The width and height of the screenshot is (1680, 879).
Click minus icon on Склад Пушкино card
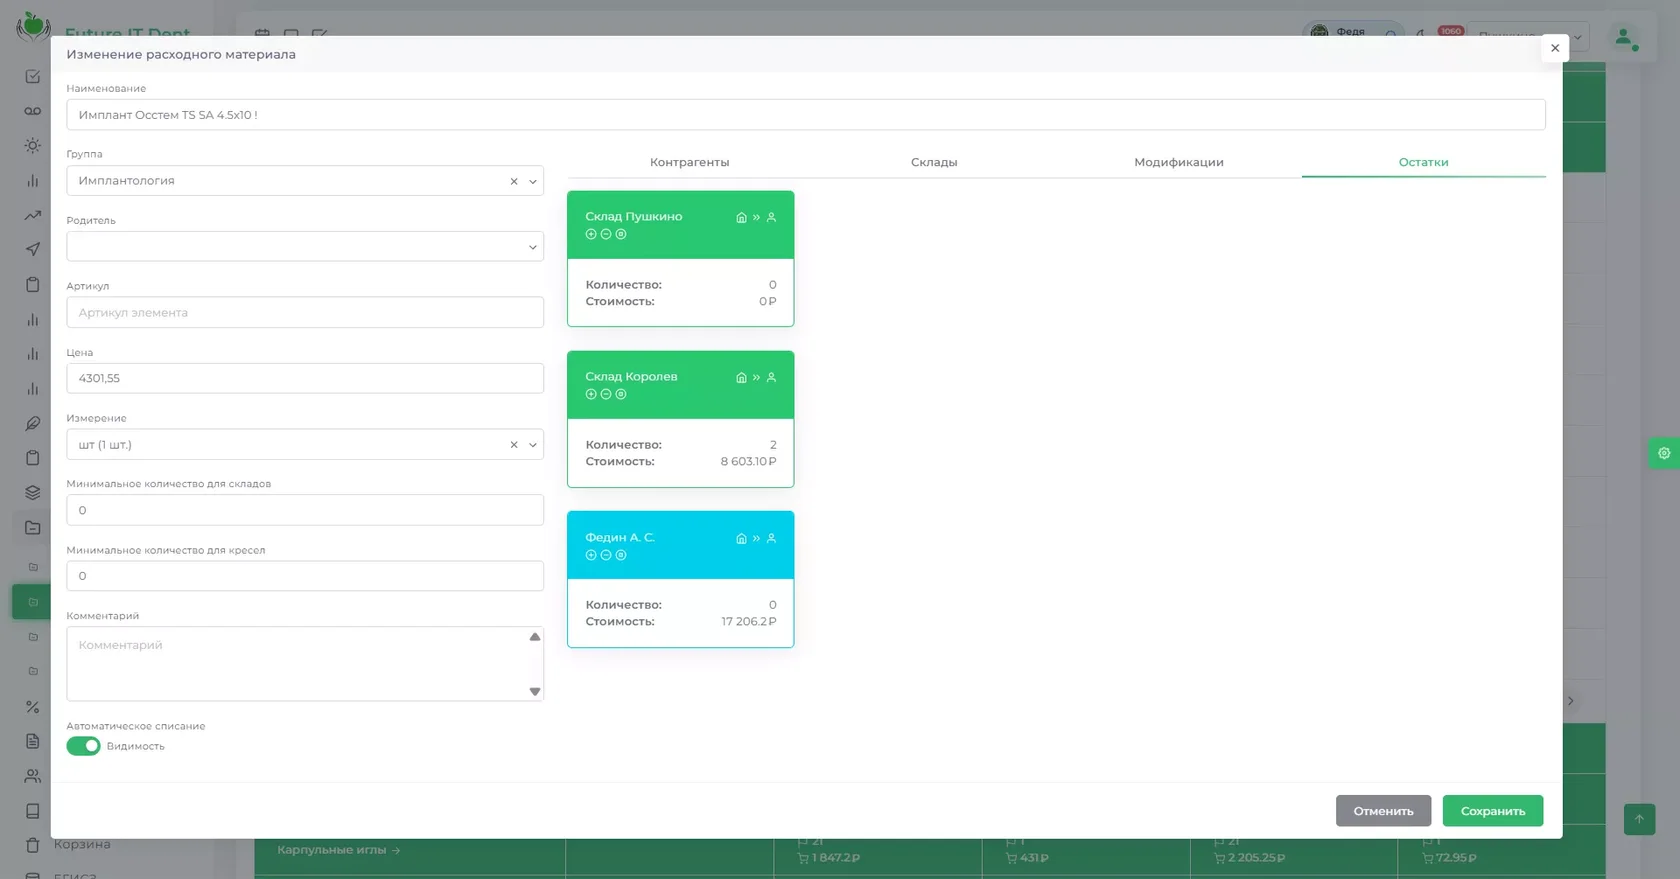tap(606, 234)
